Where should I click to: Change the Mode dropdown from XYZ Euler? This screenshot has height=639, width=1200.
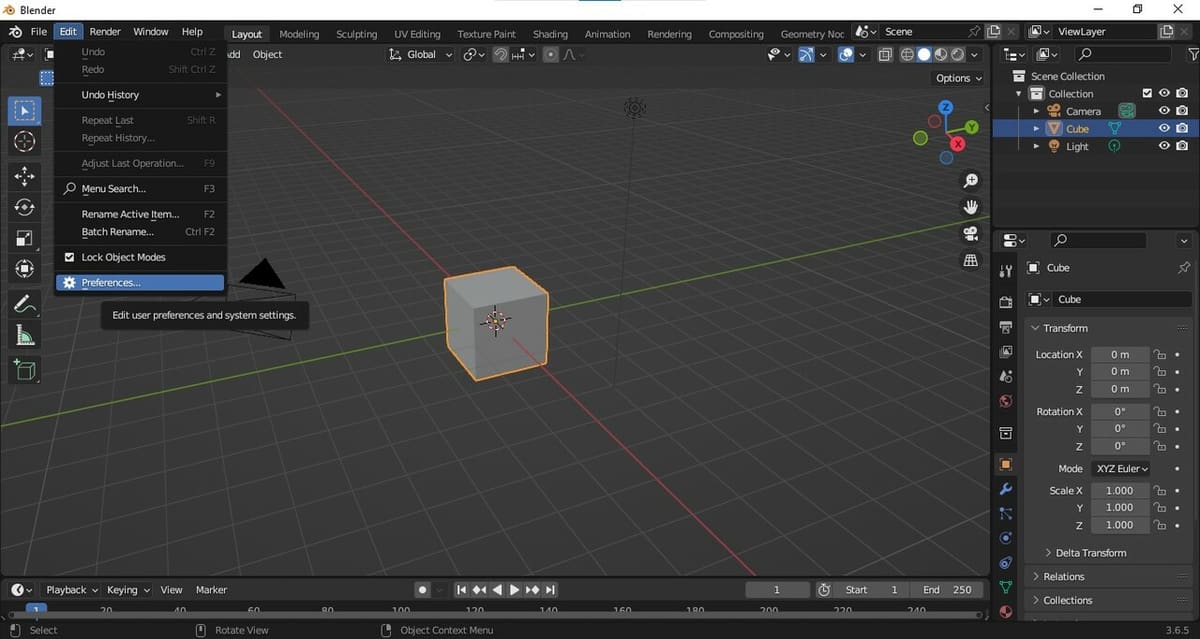[x=1121, y=468]
